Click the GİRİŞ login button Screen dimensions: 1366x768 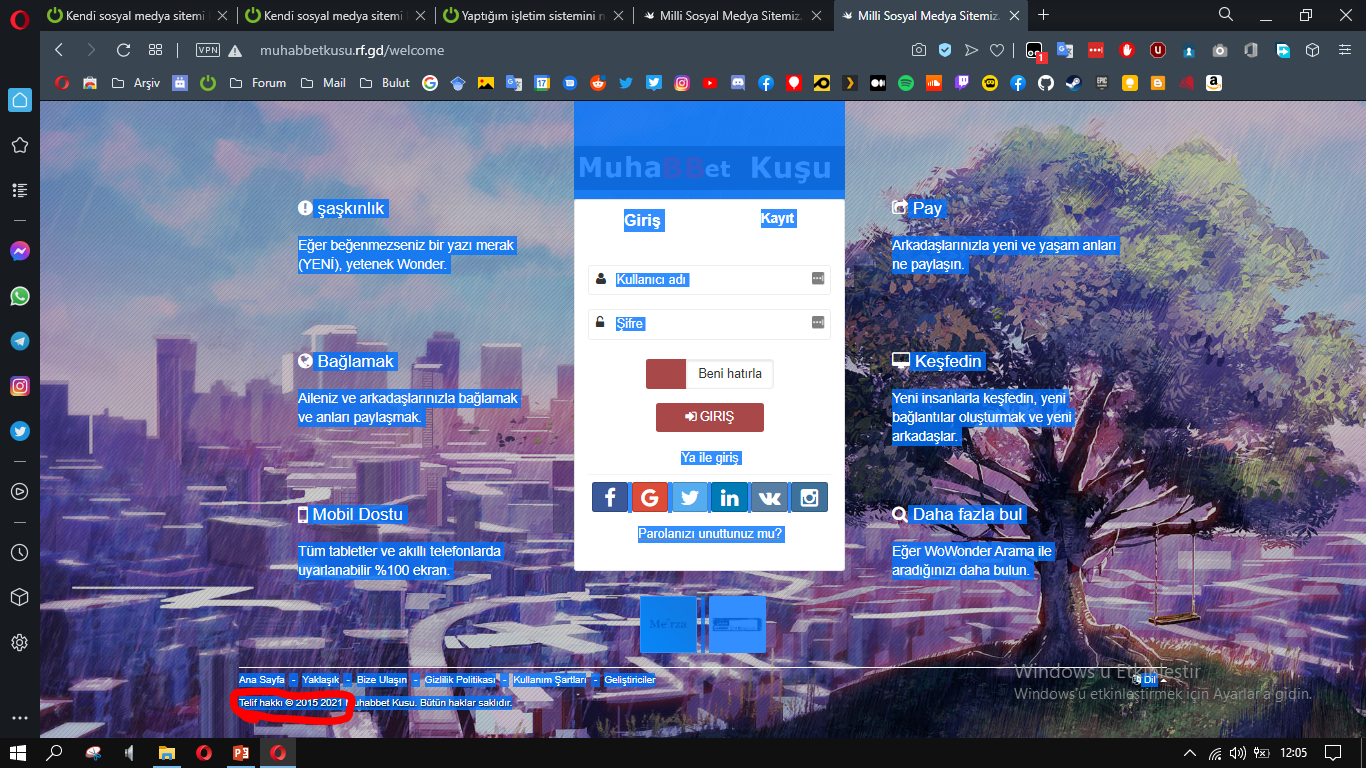click(710, 417)
